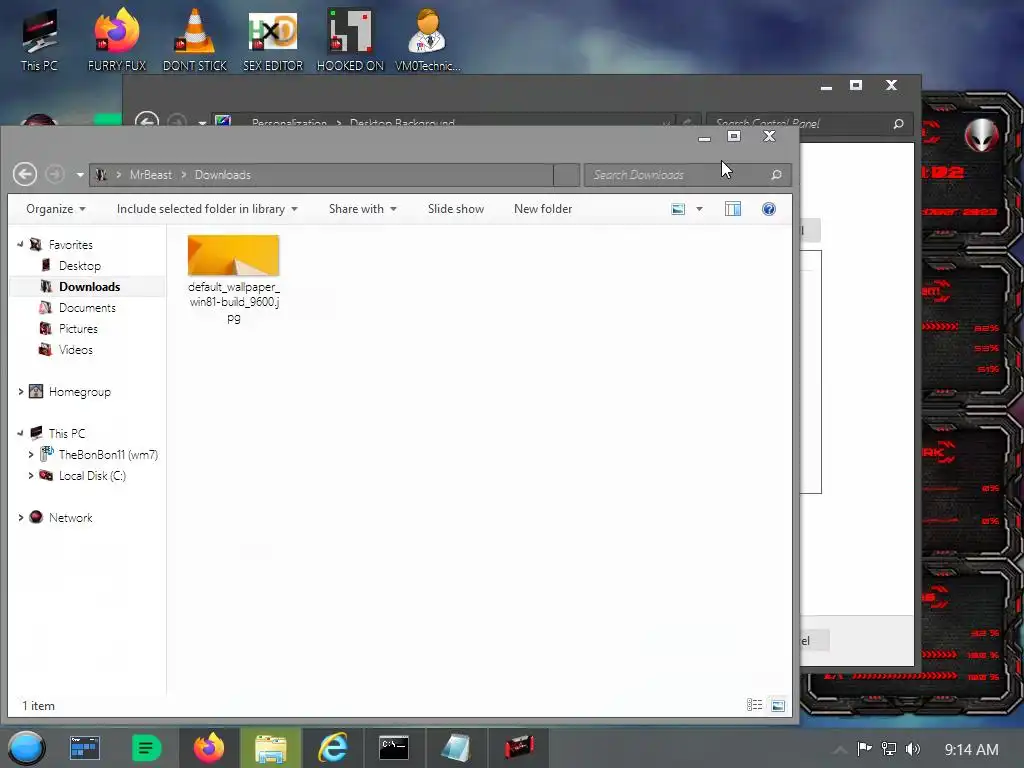Click the search magnifier in Downloads window
This screenshot has height=768, width=1024.
point(776,175)
